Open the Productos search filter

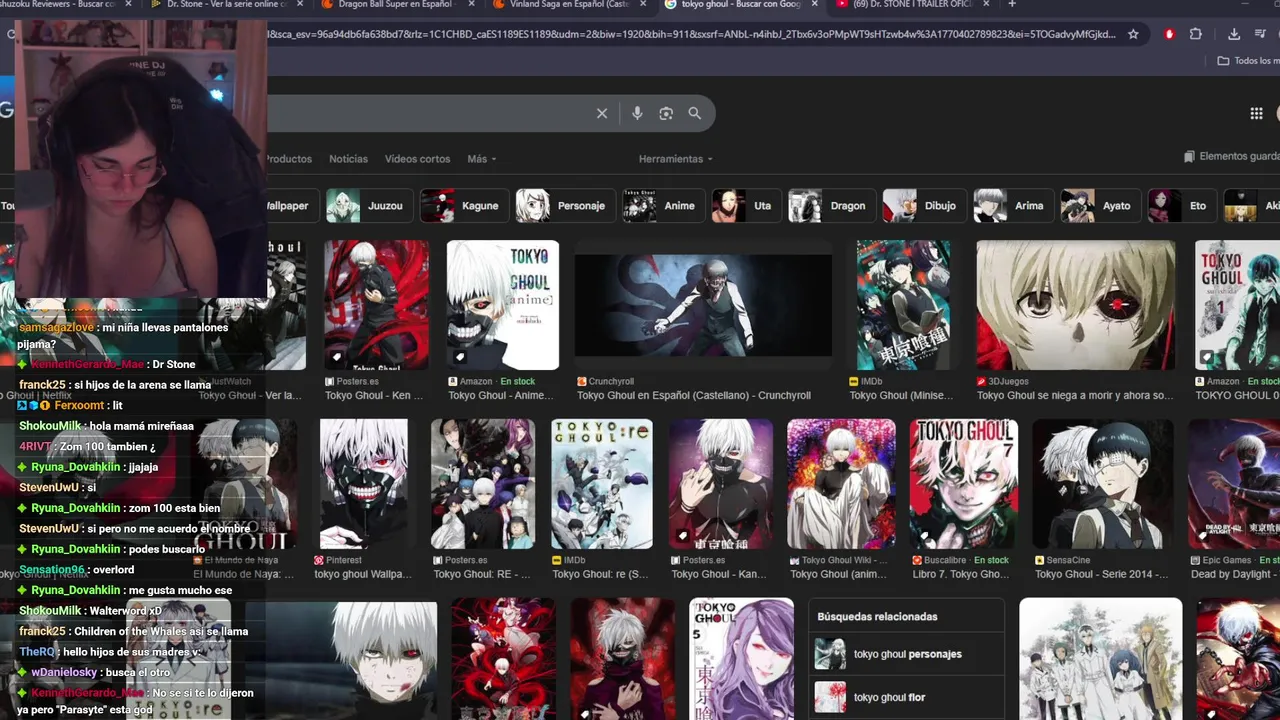pyautogui.click(x=288, y=159)
